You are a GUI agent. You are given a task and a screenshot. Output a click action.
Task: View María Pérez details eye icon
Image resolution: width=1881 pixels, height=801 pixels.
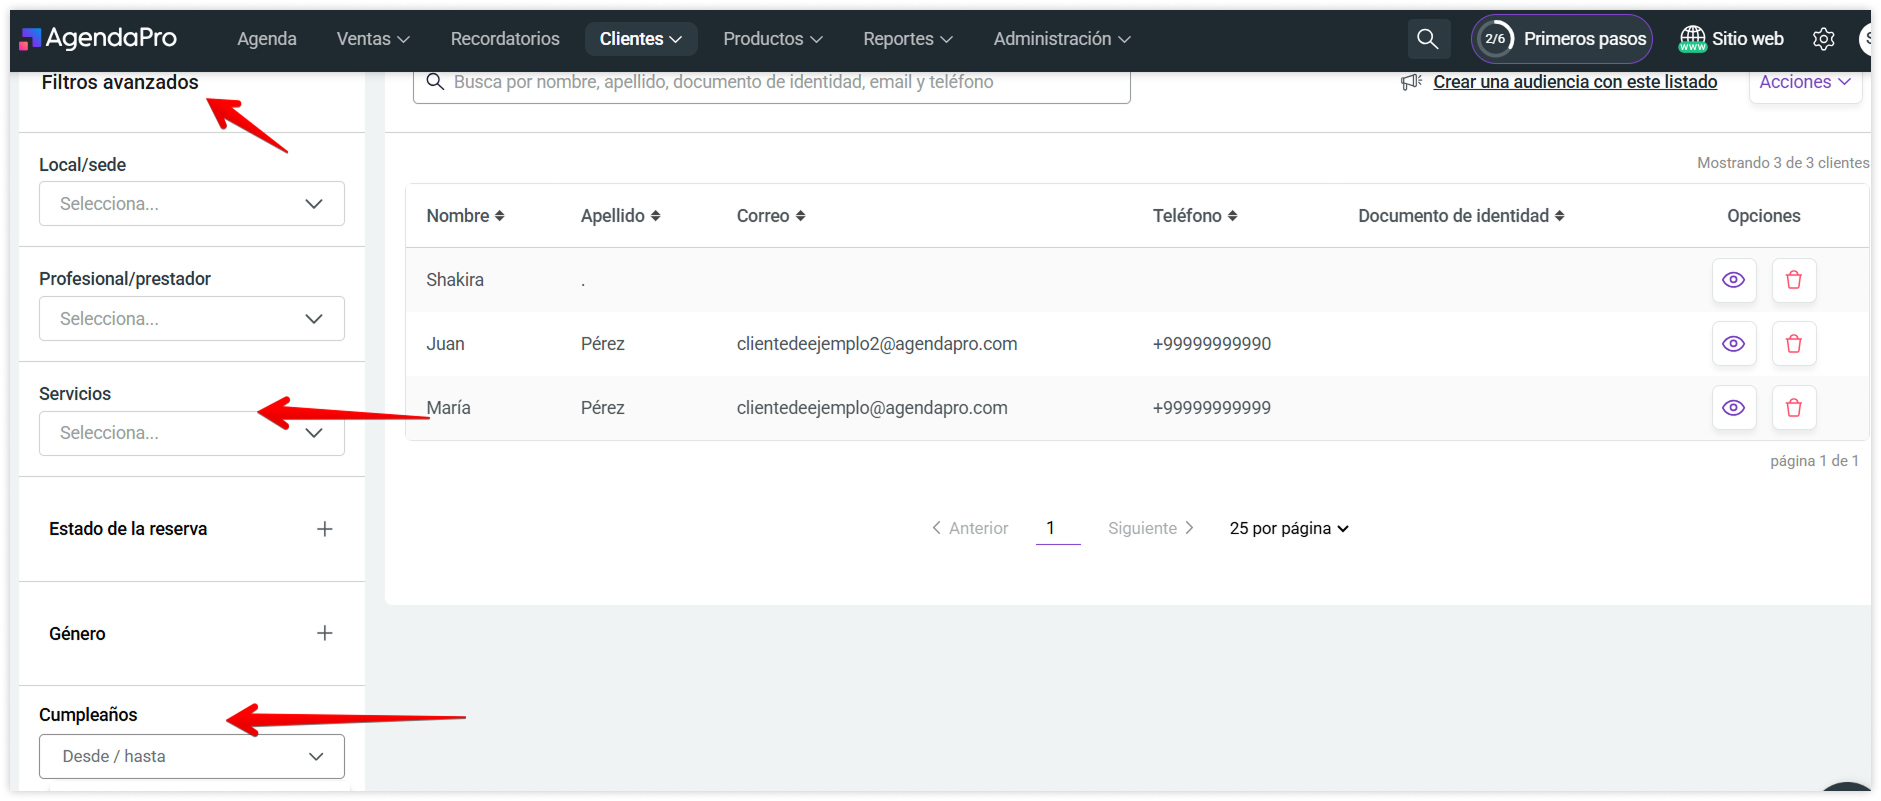tap(1734, 408)
